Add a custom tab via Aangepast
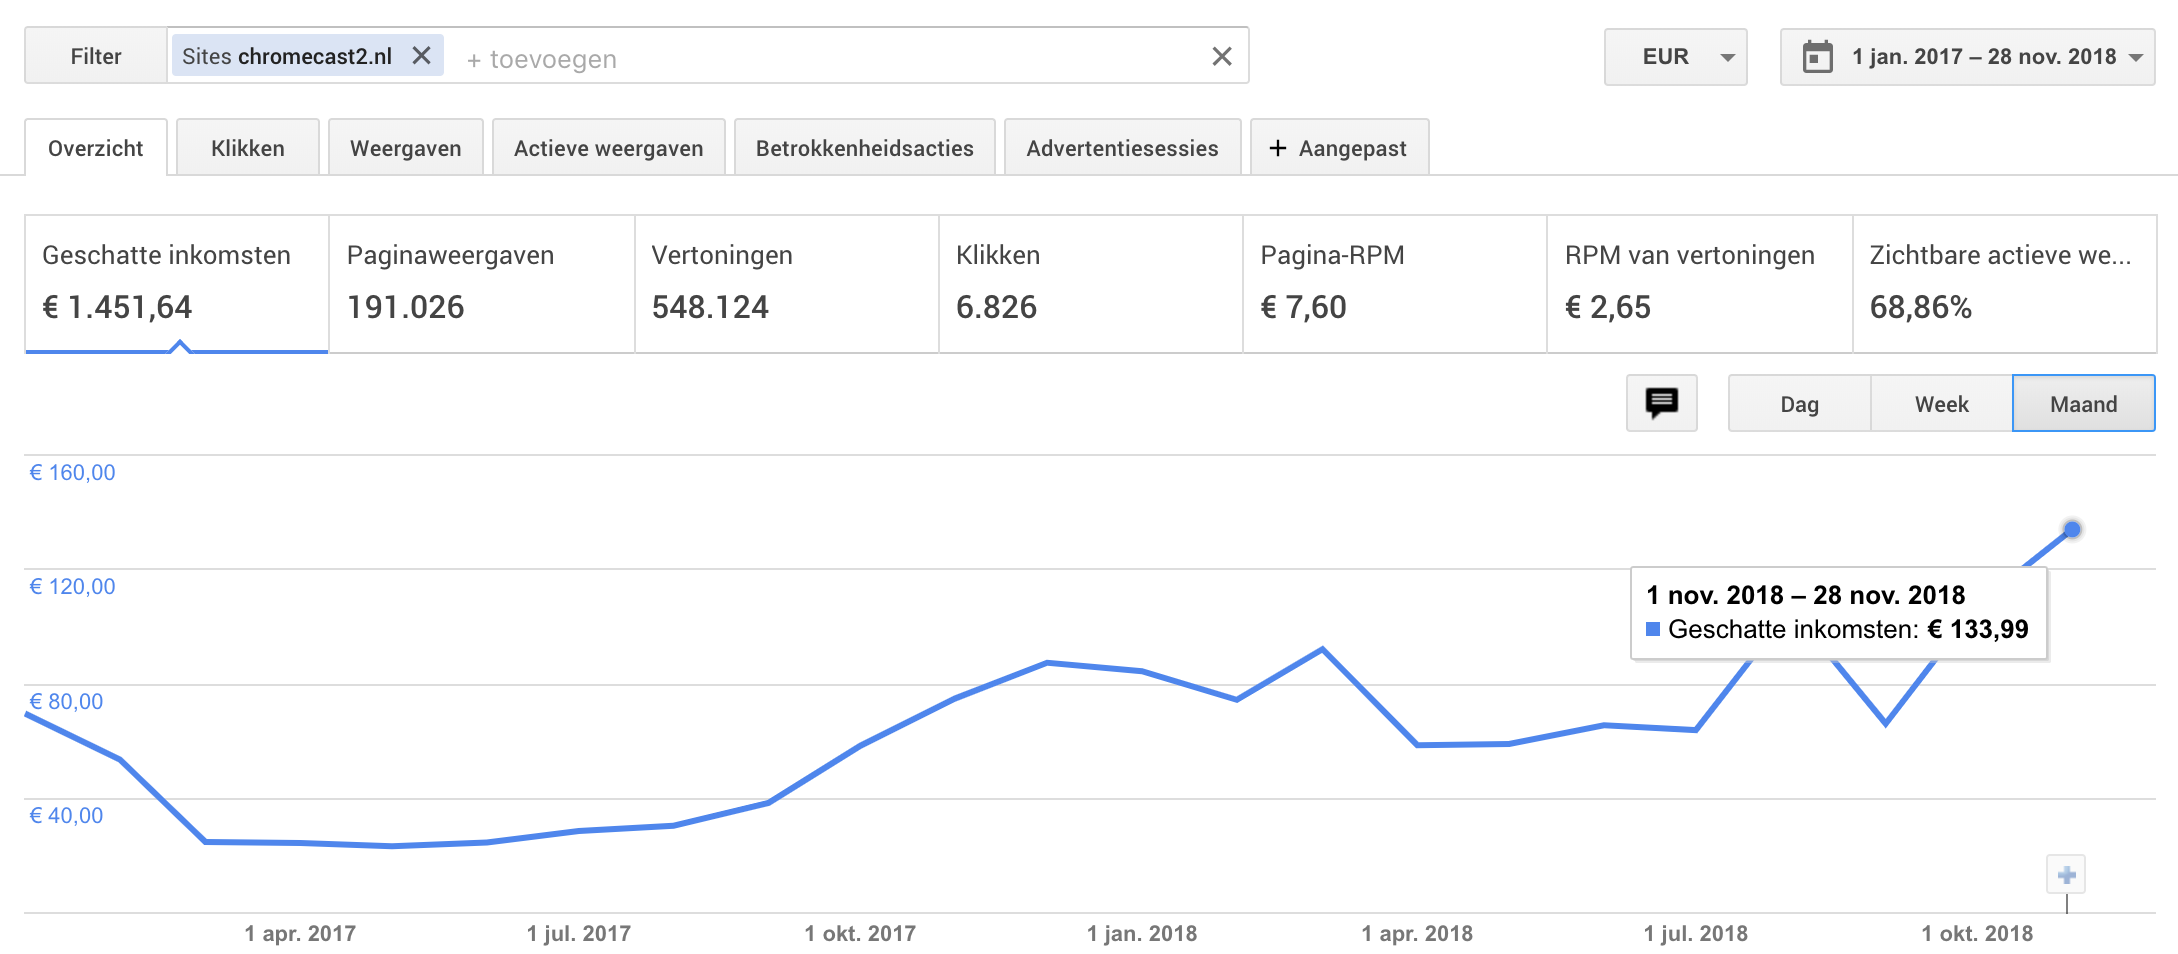 1340,148
